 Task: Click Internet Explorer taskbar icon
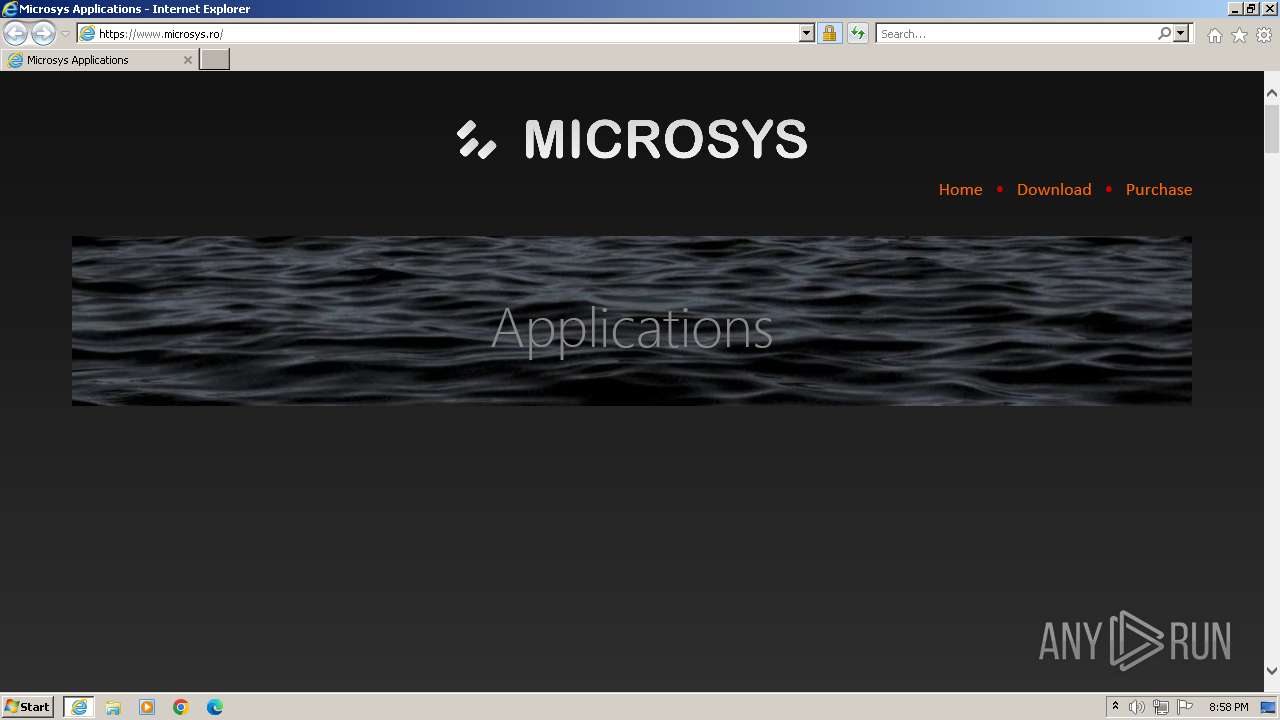tap(79, 707)
